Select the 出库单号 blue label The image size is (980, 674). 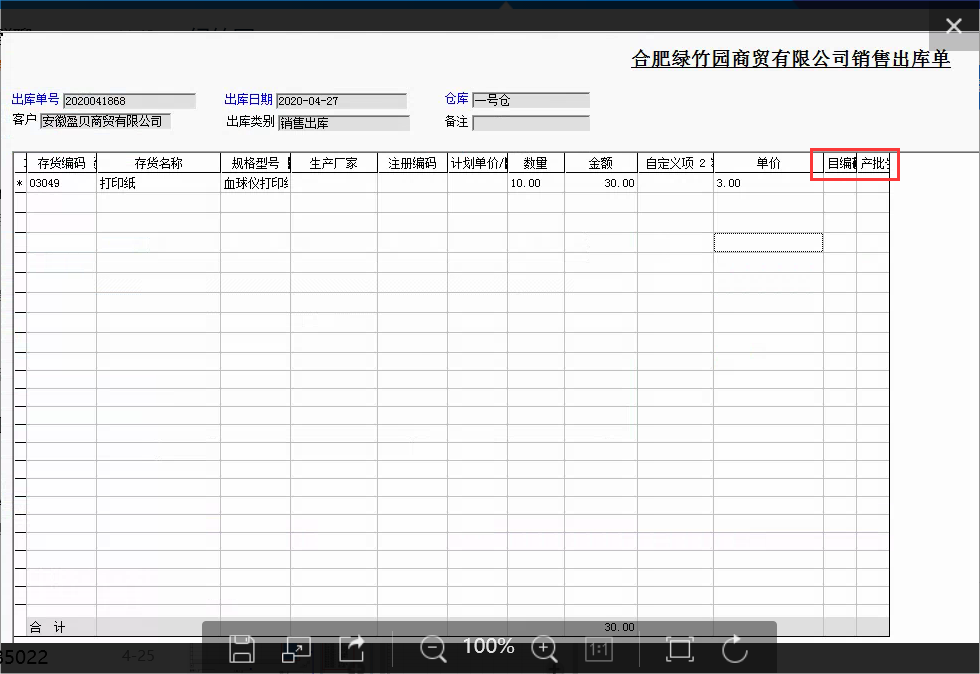pyautogui.click(x=35, y=99)
